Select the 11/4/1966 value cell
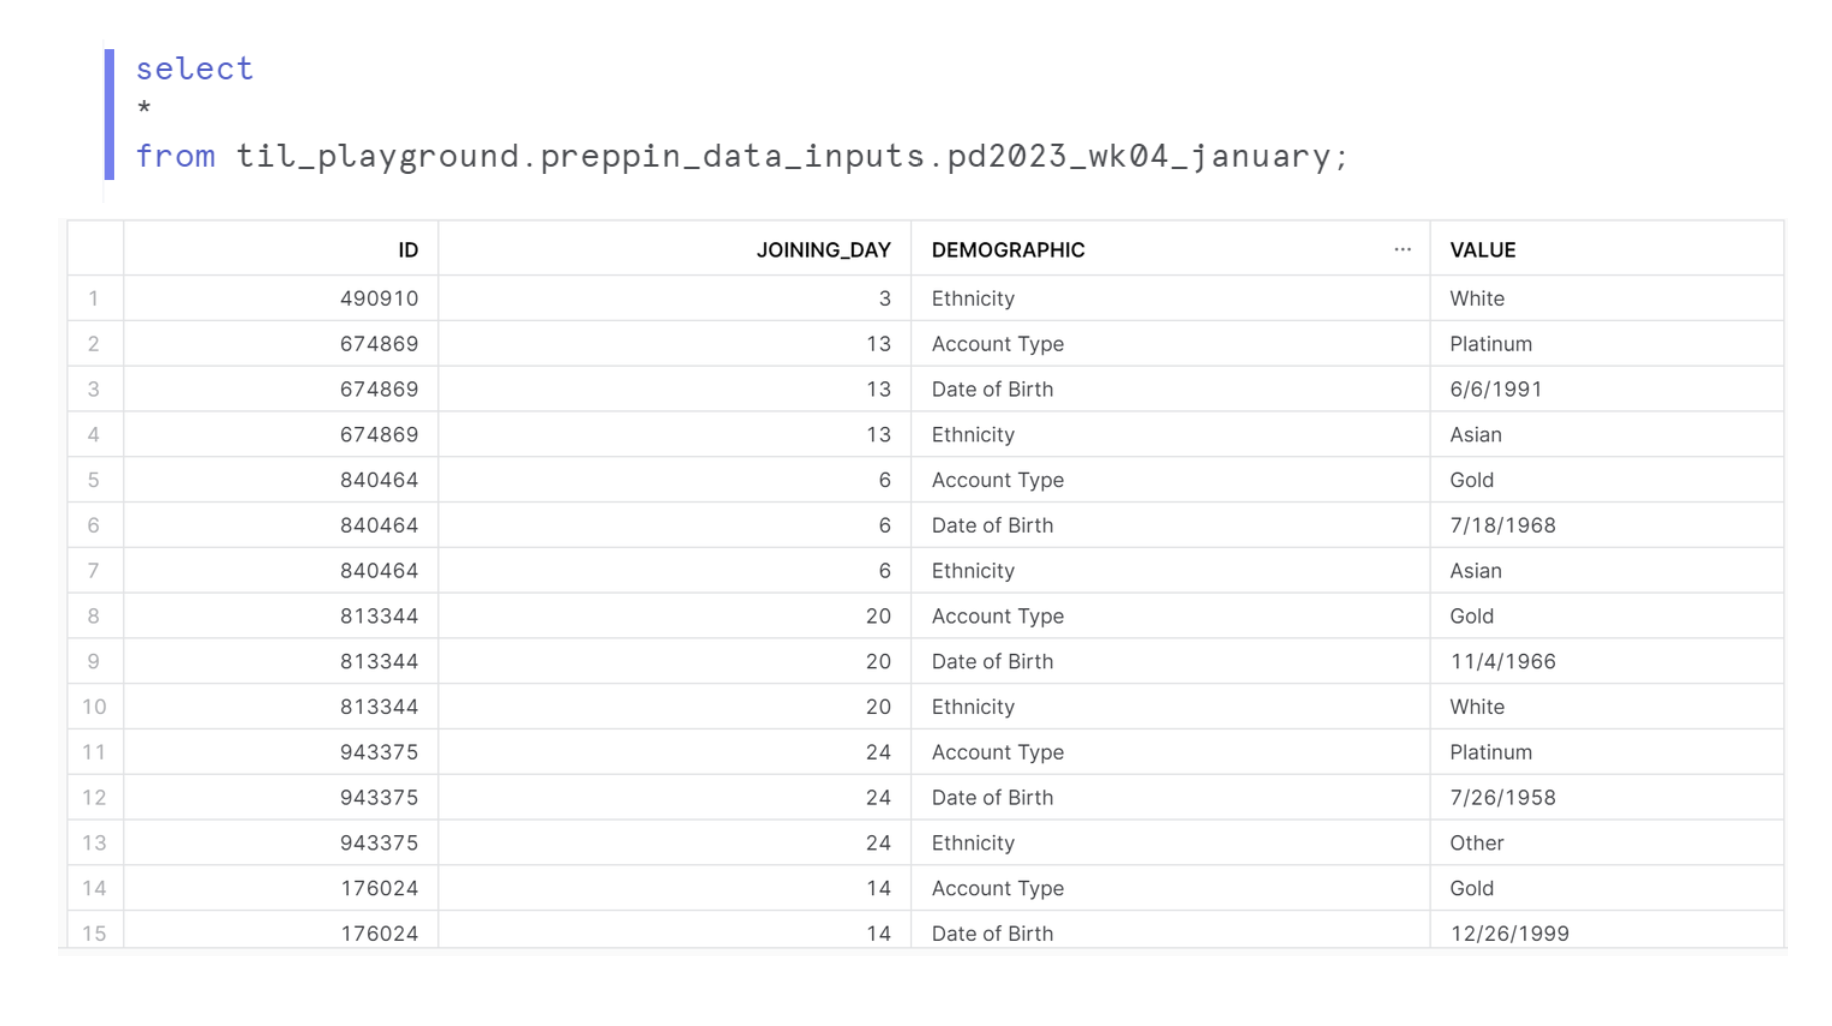This screenshot has height=1026, width=1832. 1503,661
